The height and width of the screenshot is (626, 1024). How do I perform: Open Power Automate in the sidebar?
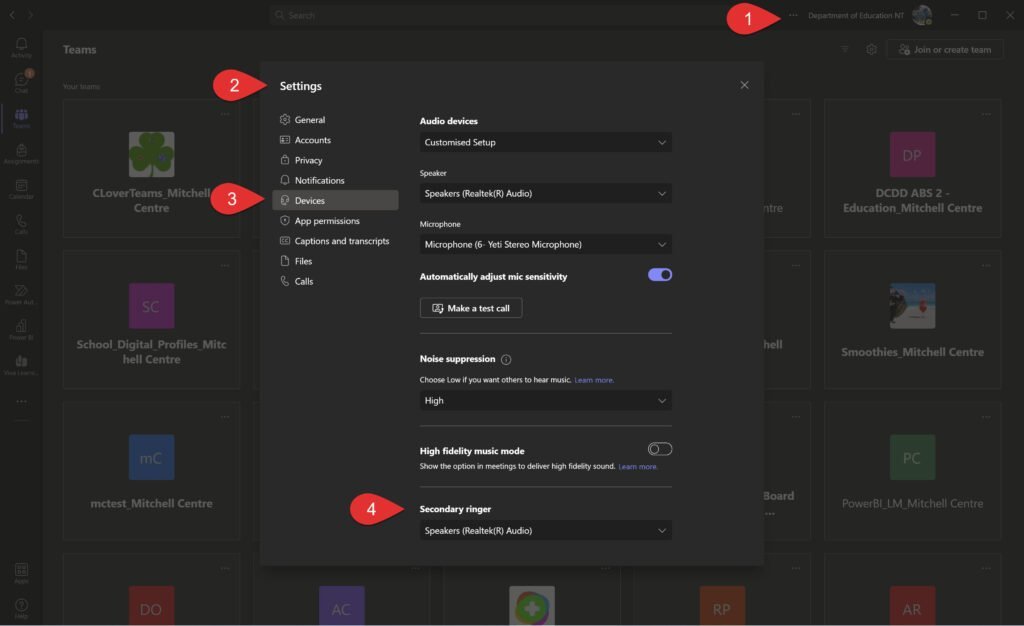click(21, 294)
